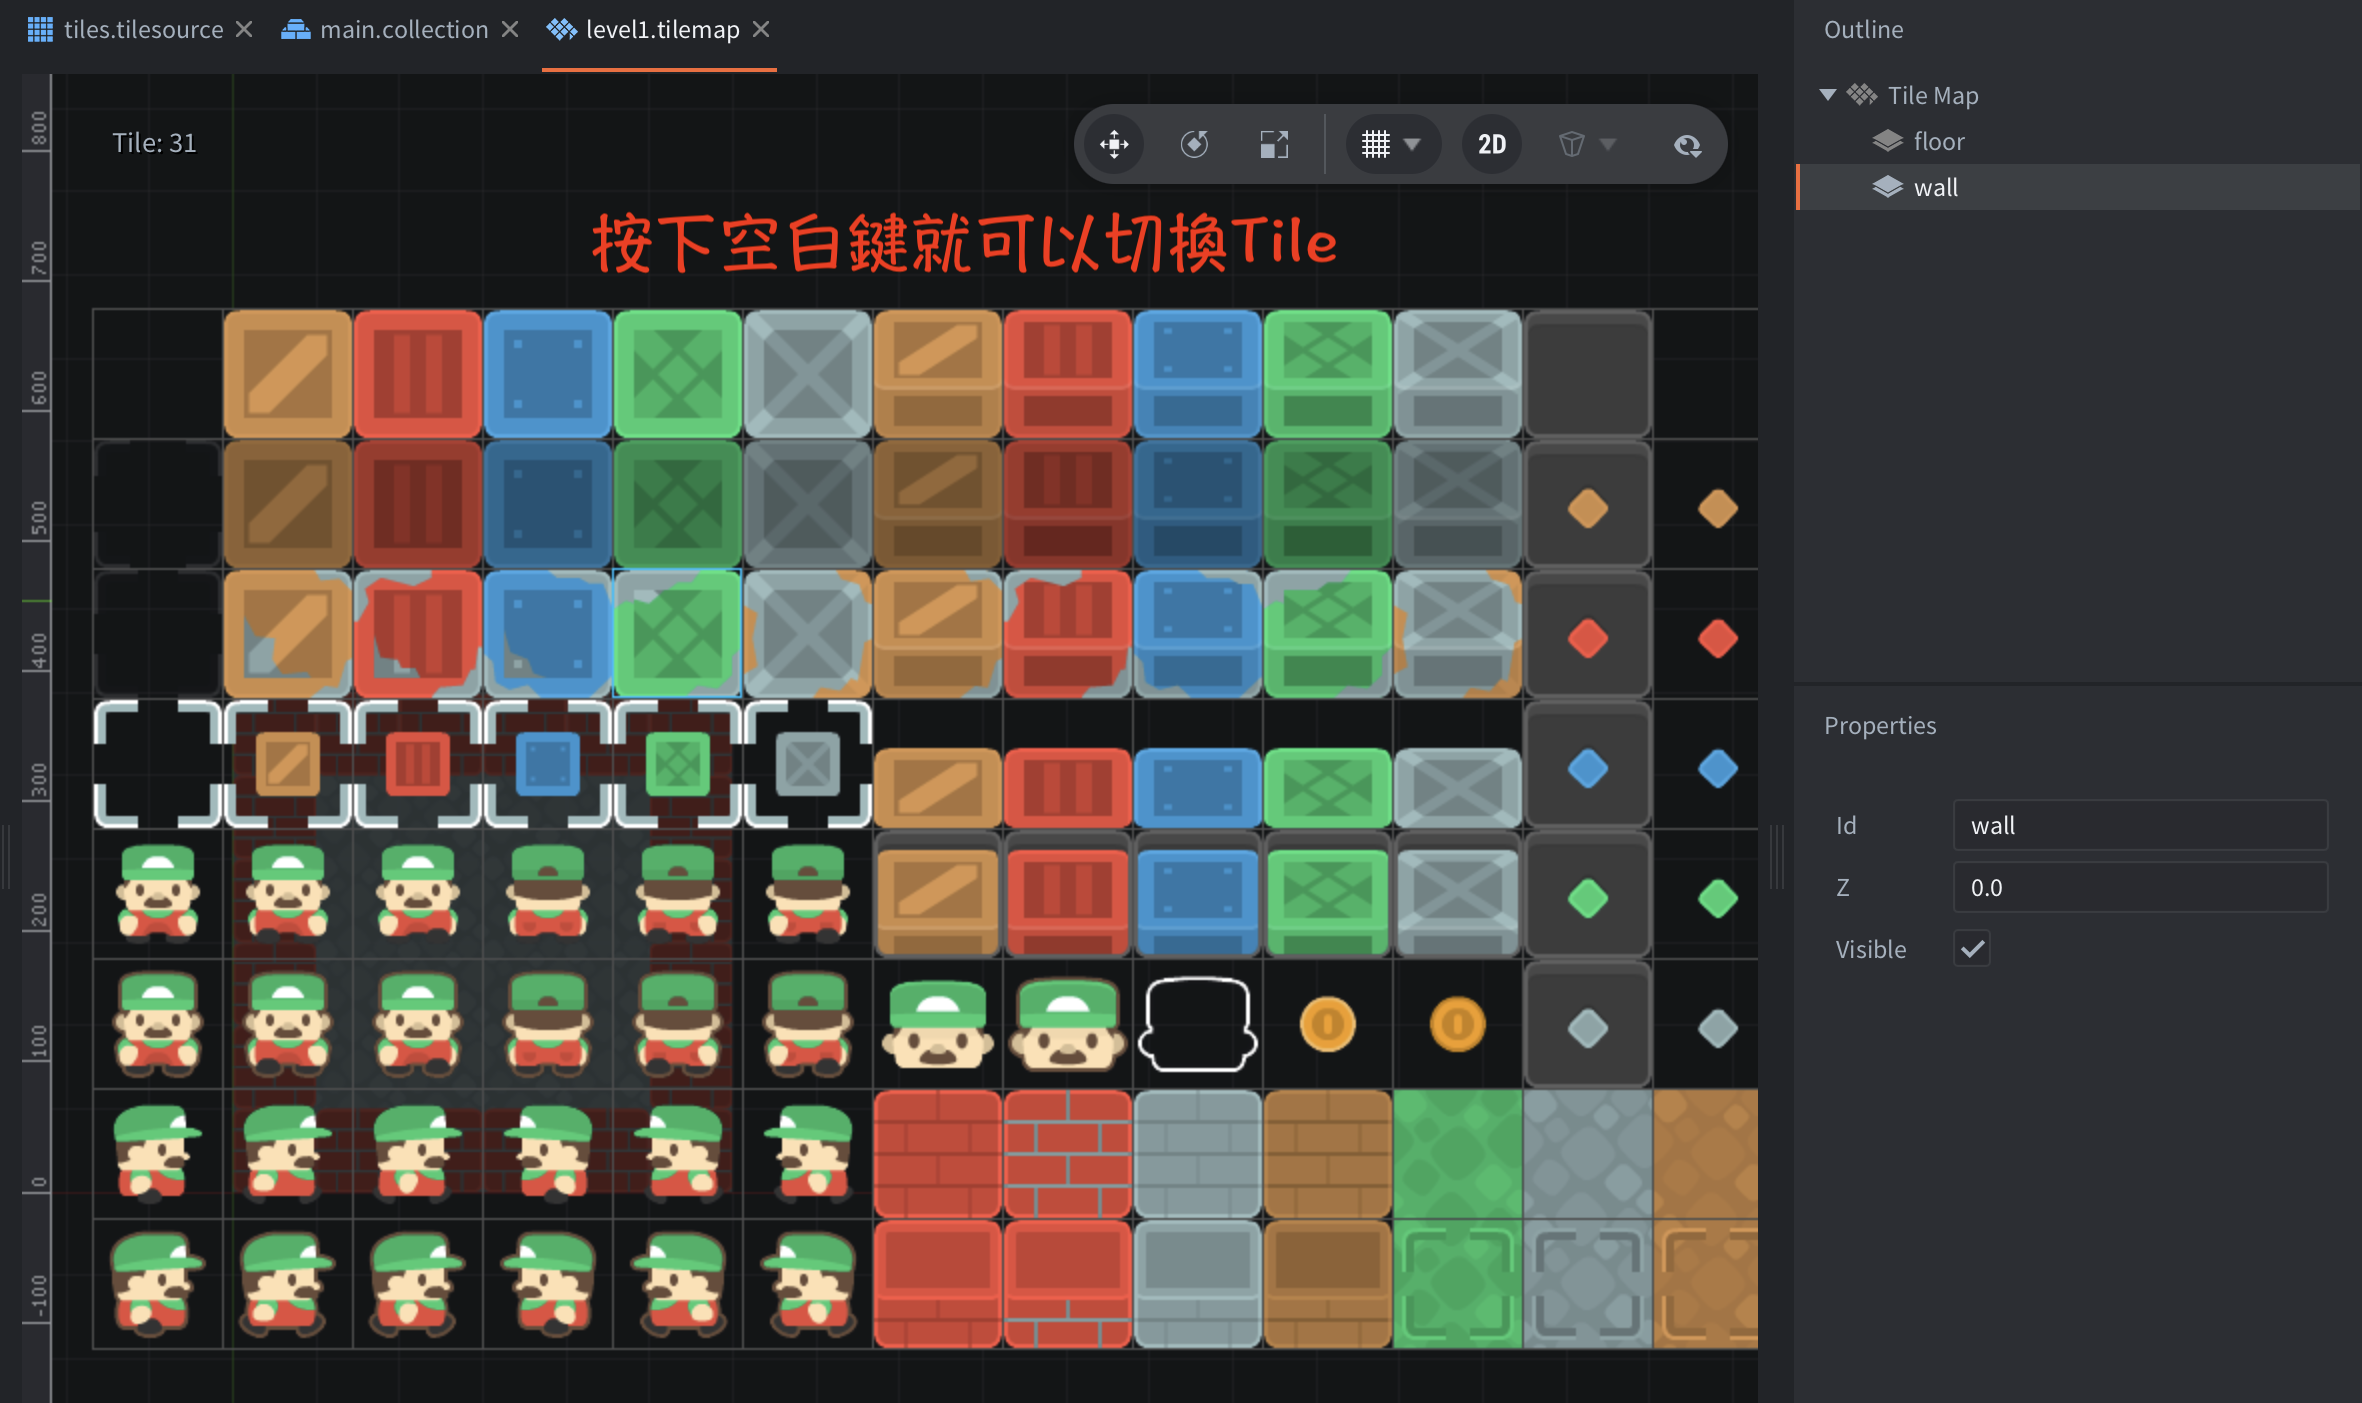Click the visibility filters eye icon
Viewport: 2362px width, 1403px height.
pyautogui.click(x=1687, y=146)
